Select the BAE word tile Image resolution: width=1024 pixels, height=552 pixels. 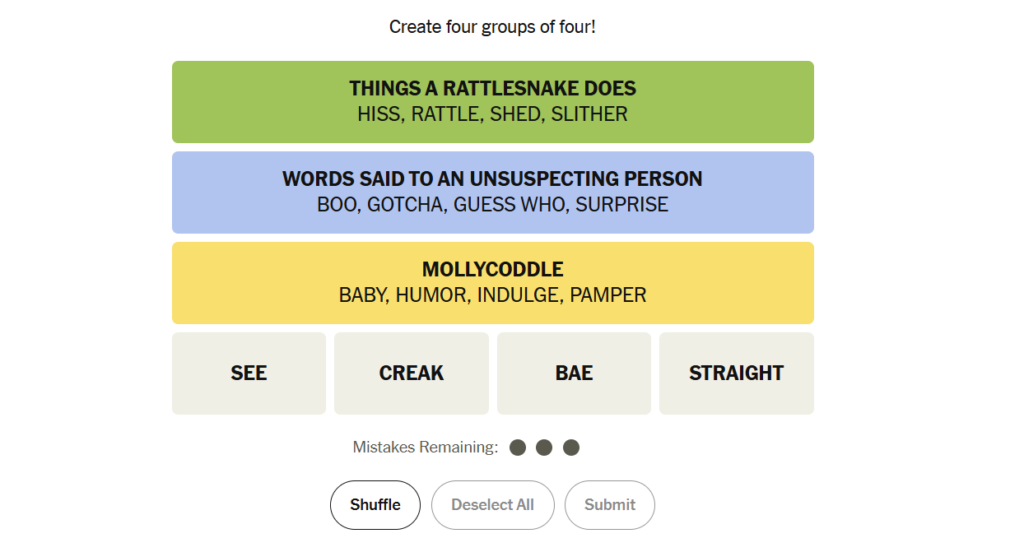(574, 373)
